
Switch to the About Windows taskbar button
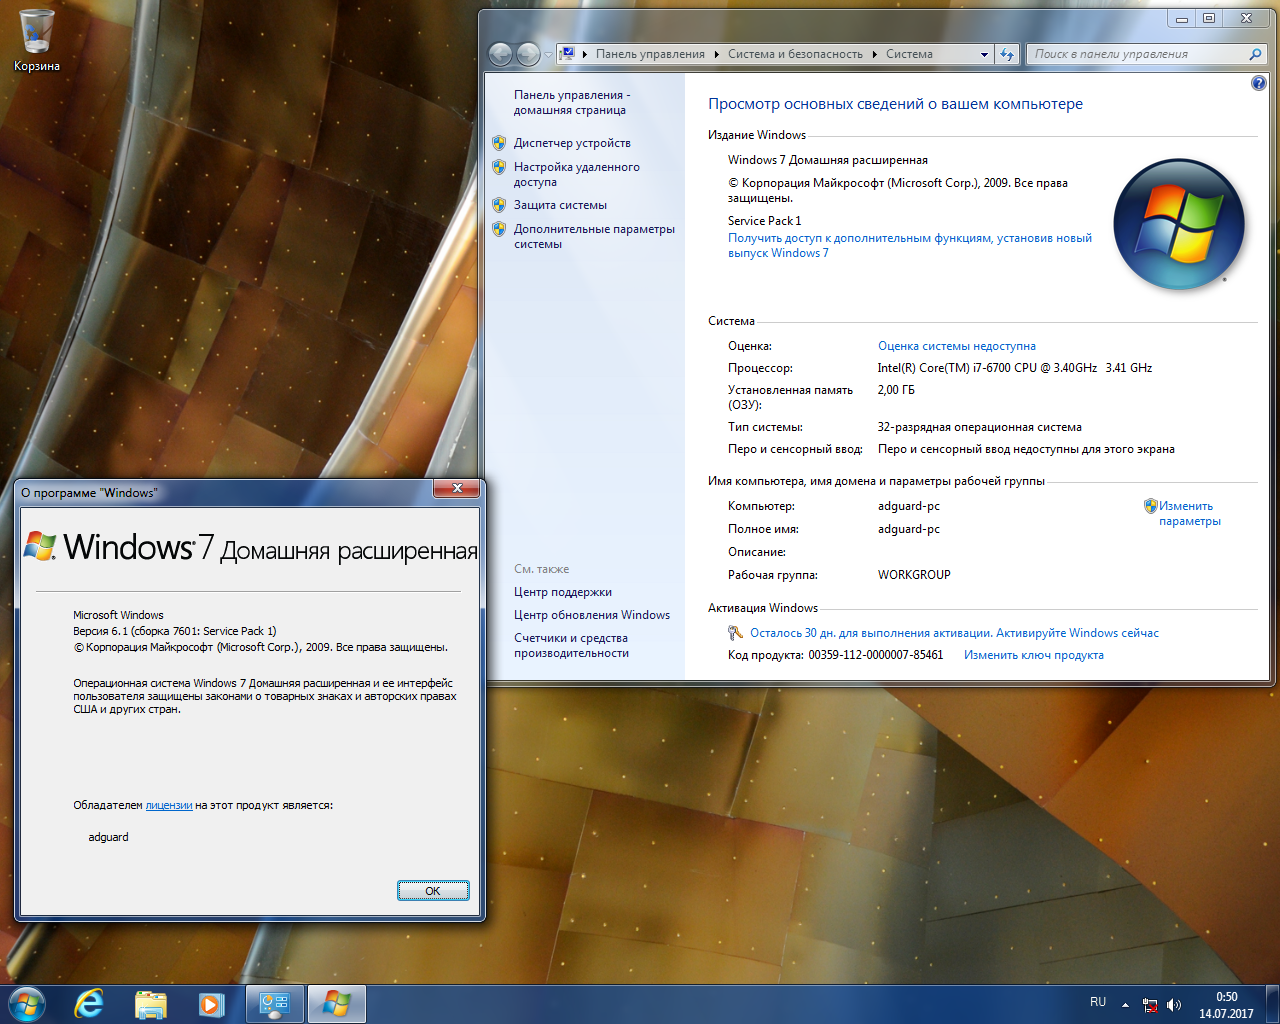[x=336, y=1004]
